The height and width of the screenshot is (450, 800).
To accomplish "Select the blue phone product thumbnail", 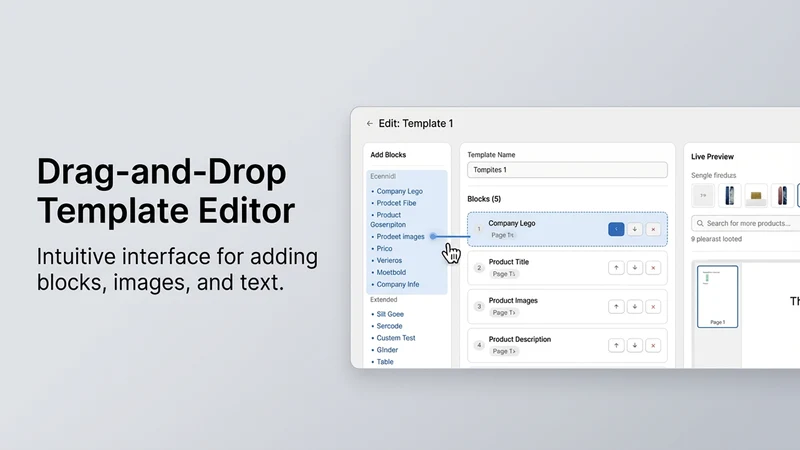I will tap(730, 195).
